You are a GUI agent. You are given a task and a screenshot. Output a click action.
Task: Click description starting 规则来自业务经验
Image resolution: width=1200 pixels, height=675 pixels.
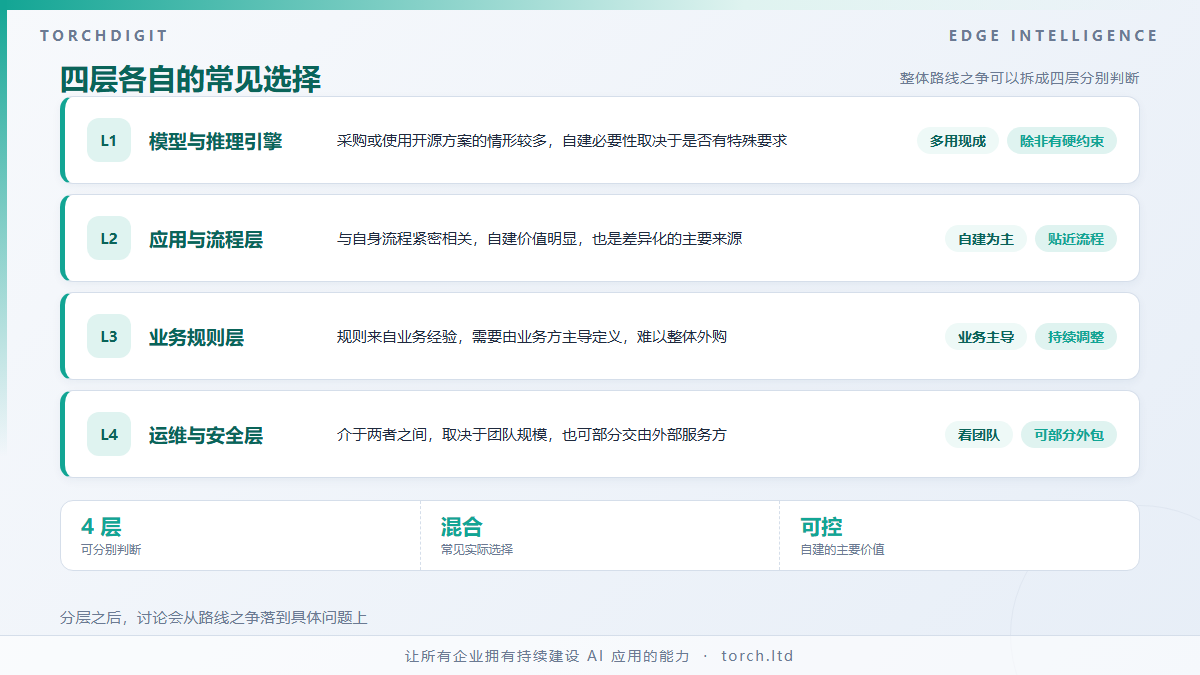pos(532,337)
